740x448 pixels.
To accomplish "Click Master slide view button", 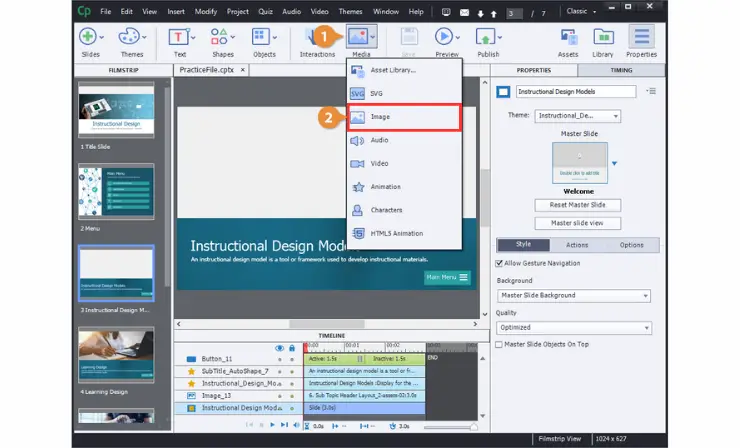I will pos(578,223).
